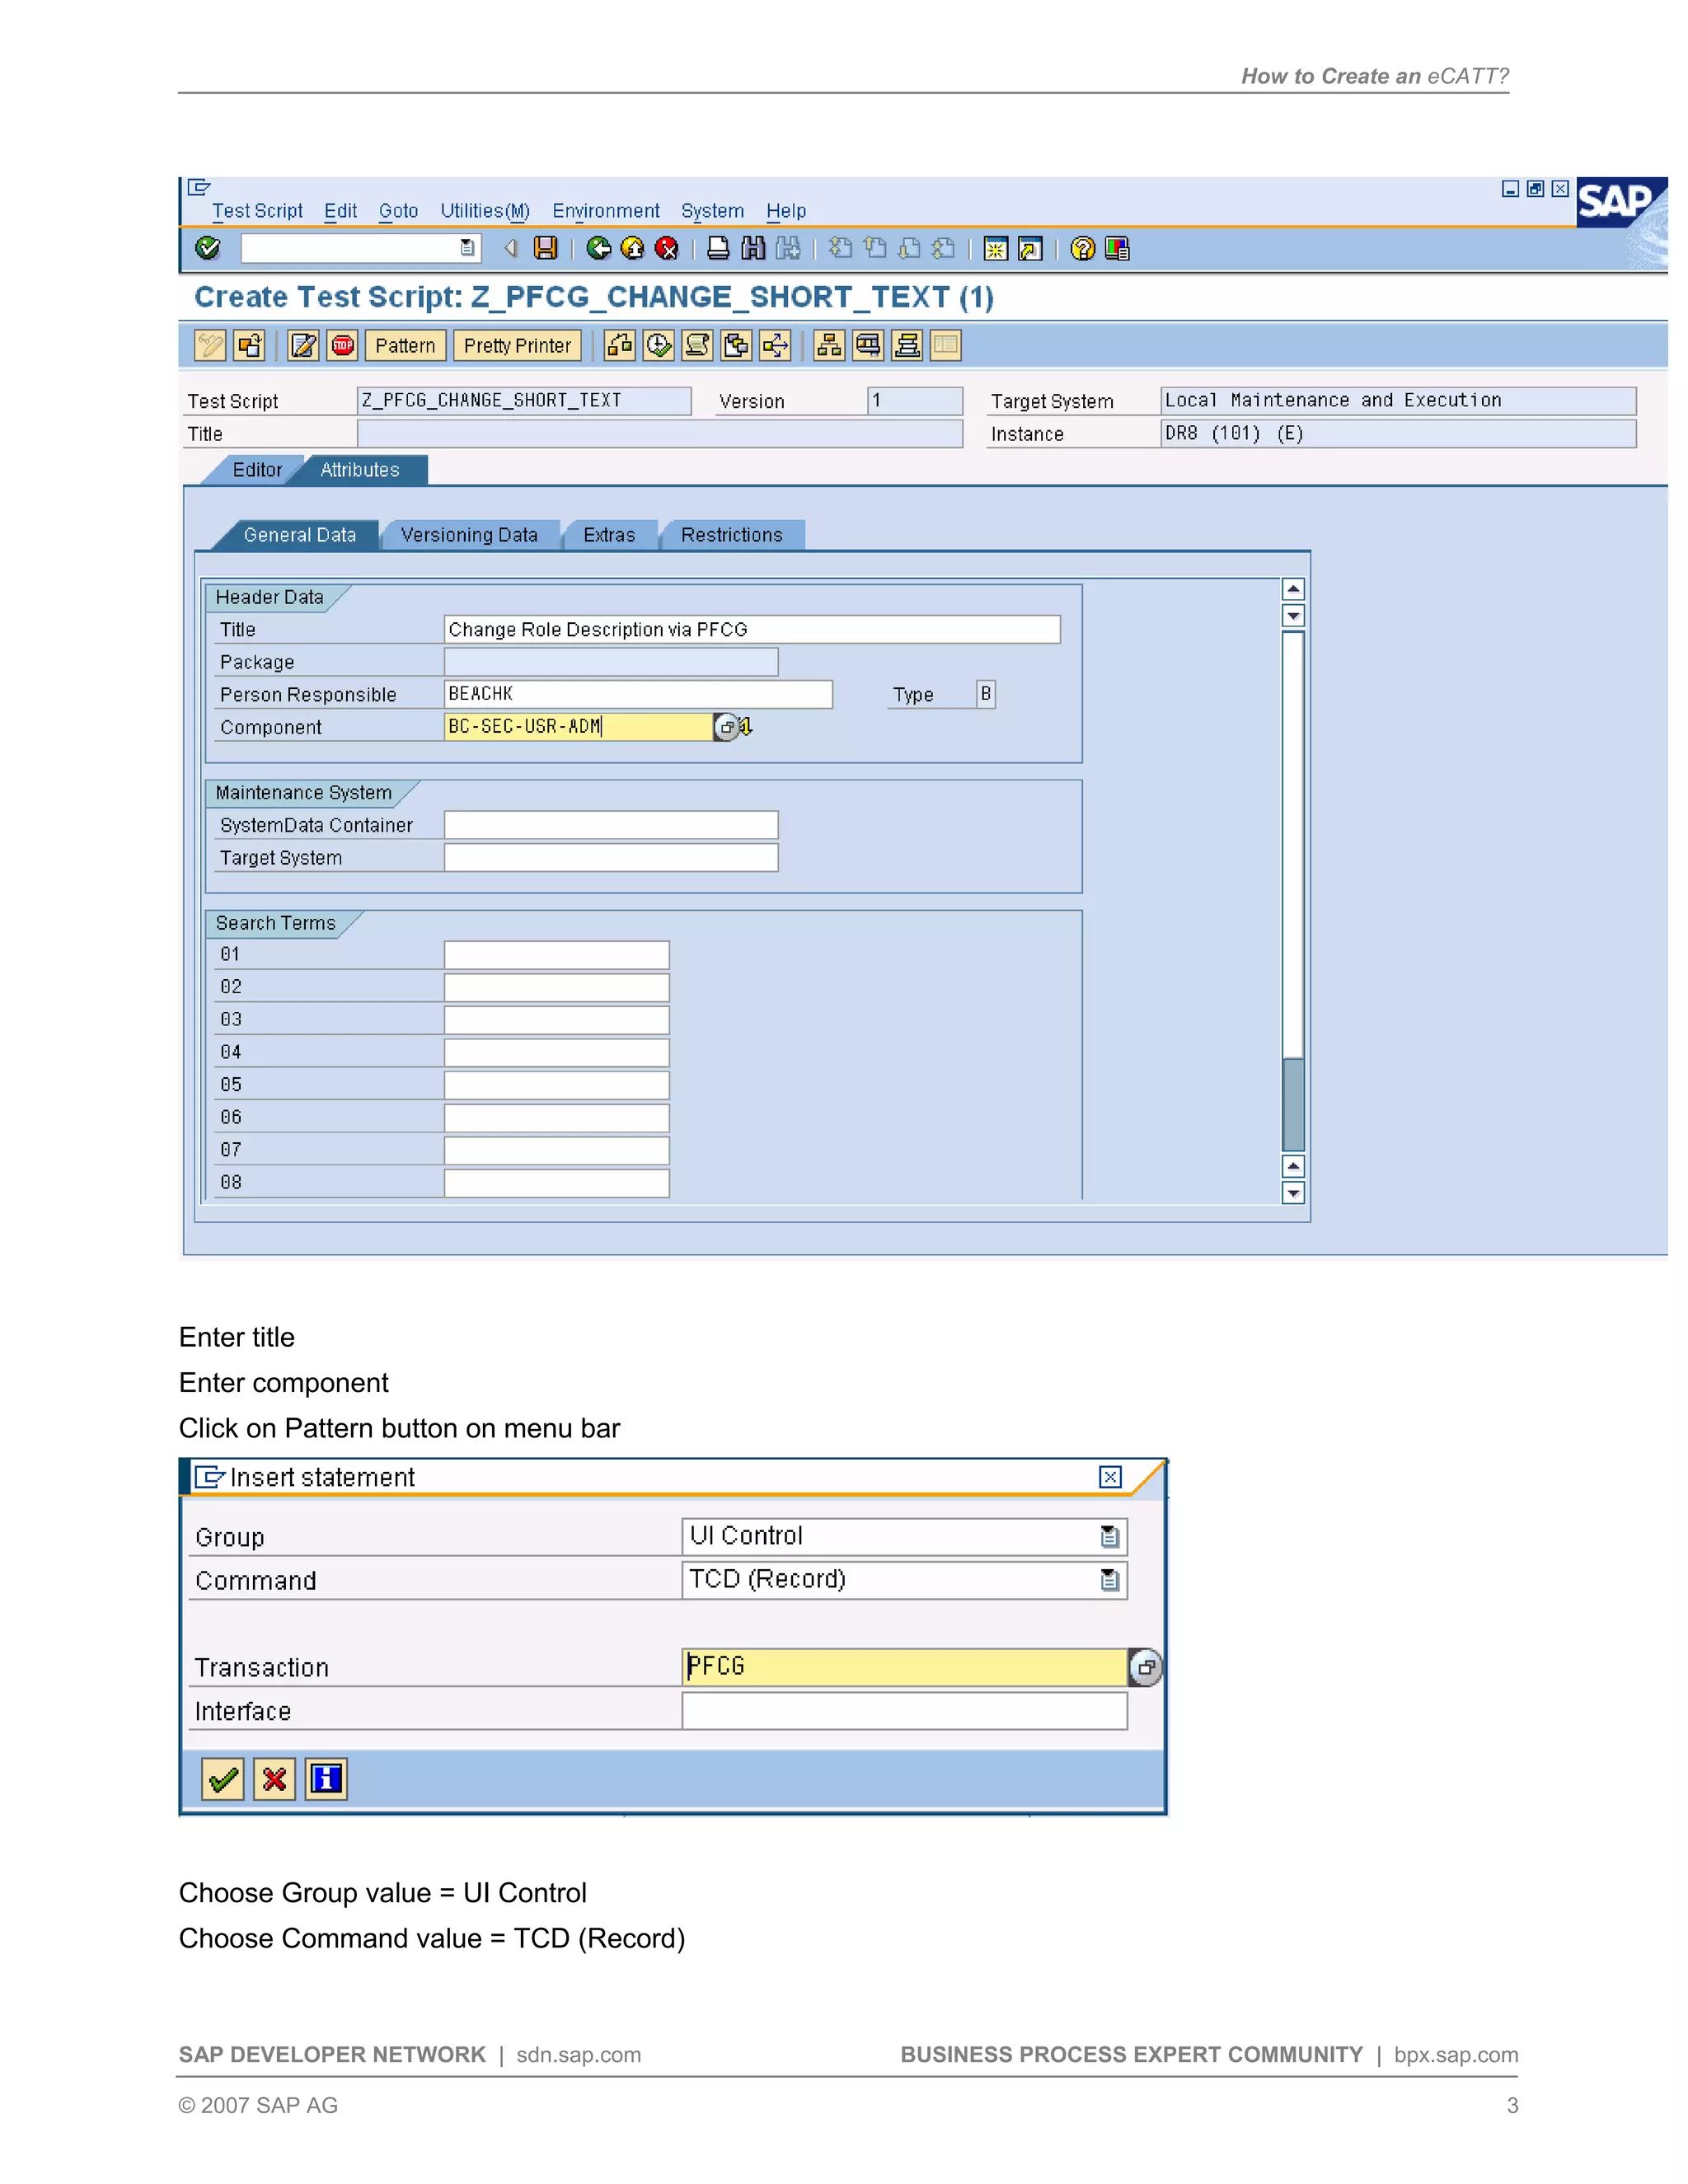The width and height of the screenshot is (1688, 2184).
Task: Click green checkmark in Insert statement dialog
Action: click(223, 1779)
